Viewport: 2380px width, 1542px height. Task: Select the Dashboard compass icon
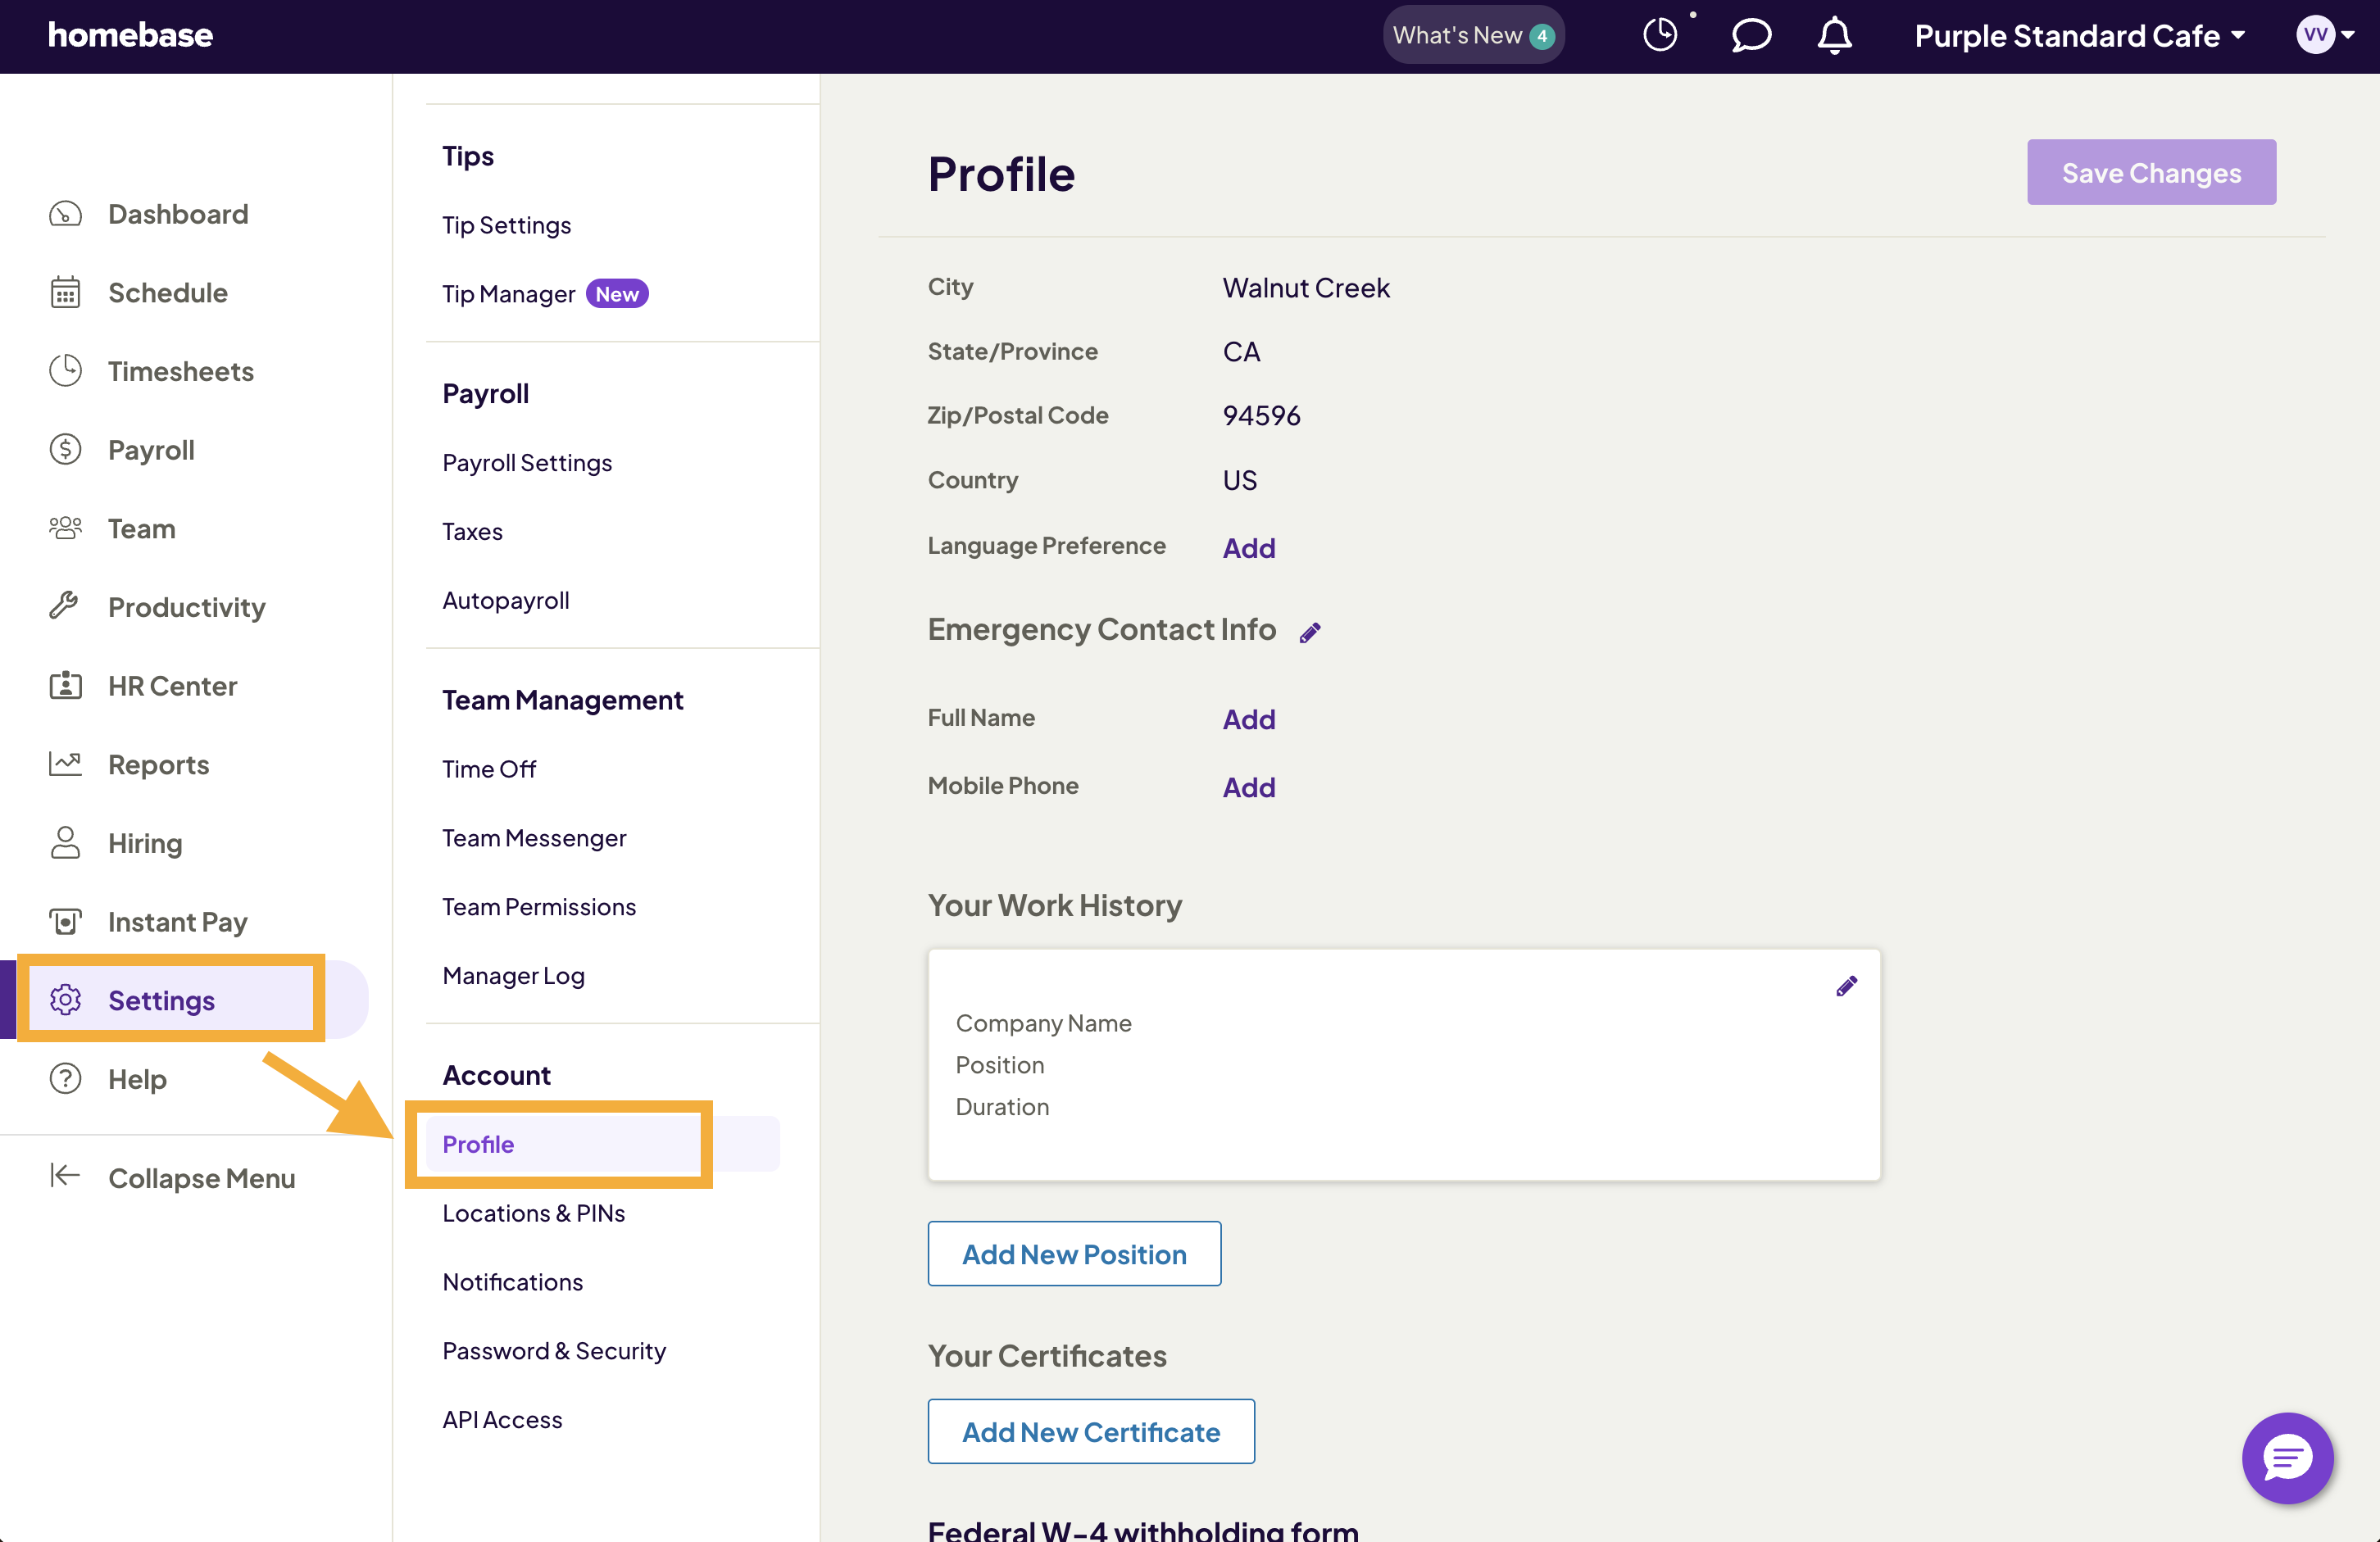tap(64, 213)
